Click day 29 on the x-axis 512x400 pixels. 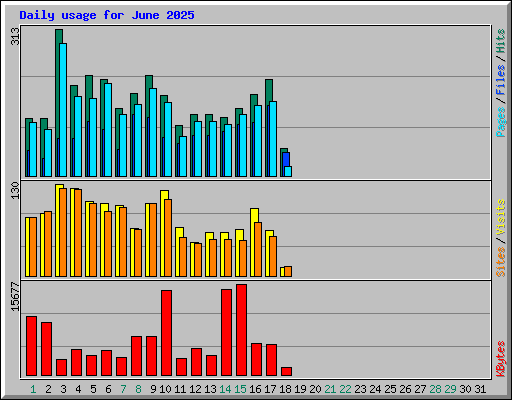coord(450,389)
